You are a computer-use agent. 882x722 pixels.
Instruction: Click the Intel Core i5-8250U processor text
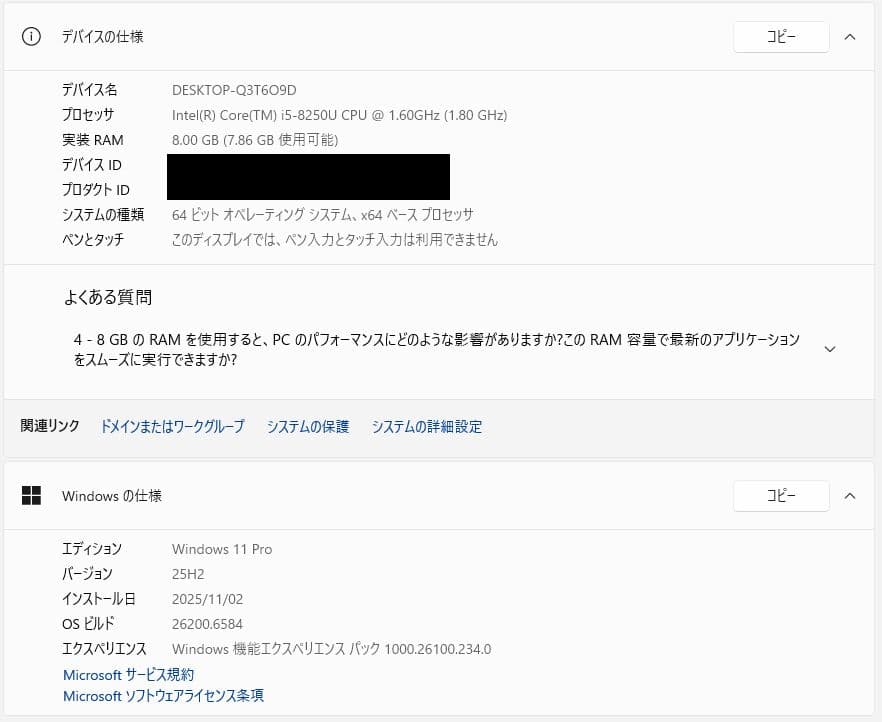pyautogui.click(x=340, y=114)
